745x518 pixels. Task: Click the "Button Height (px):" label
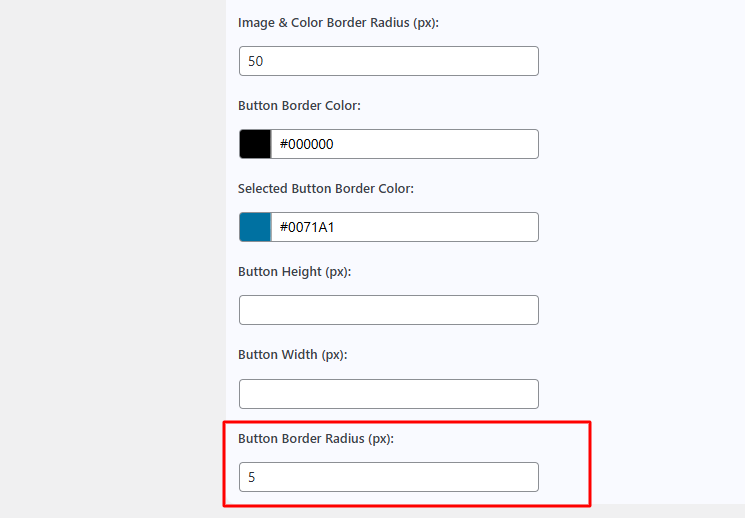click(x=295, y=271)
